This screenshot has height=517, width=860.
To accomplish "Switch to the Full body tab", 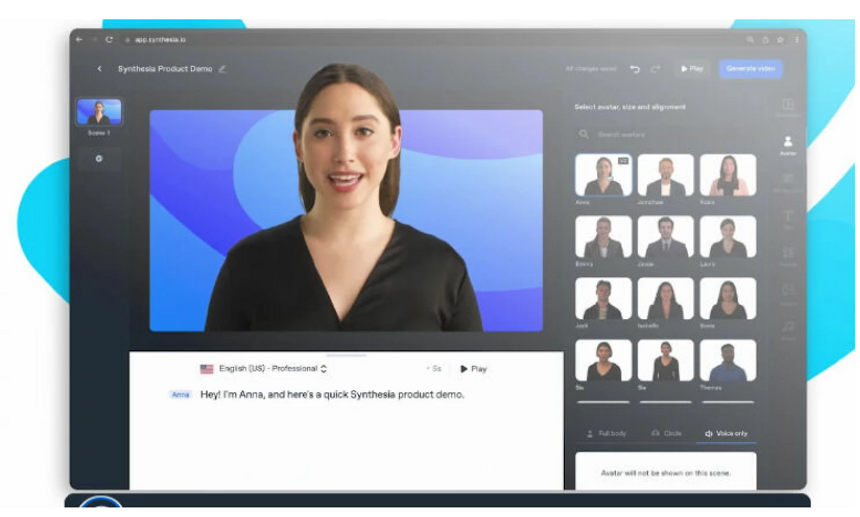I will coord(607,433).
